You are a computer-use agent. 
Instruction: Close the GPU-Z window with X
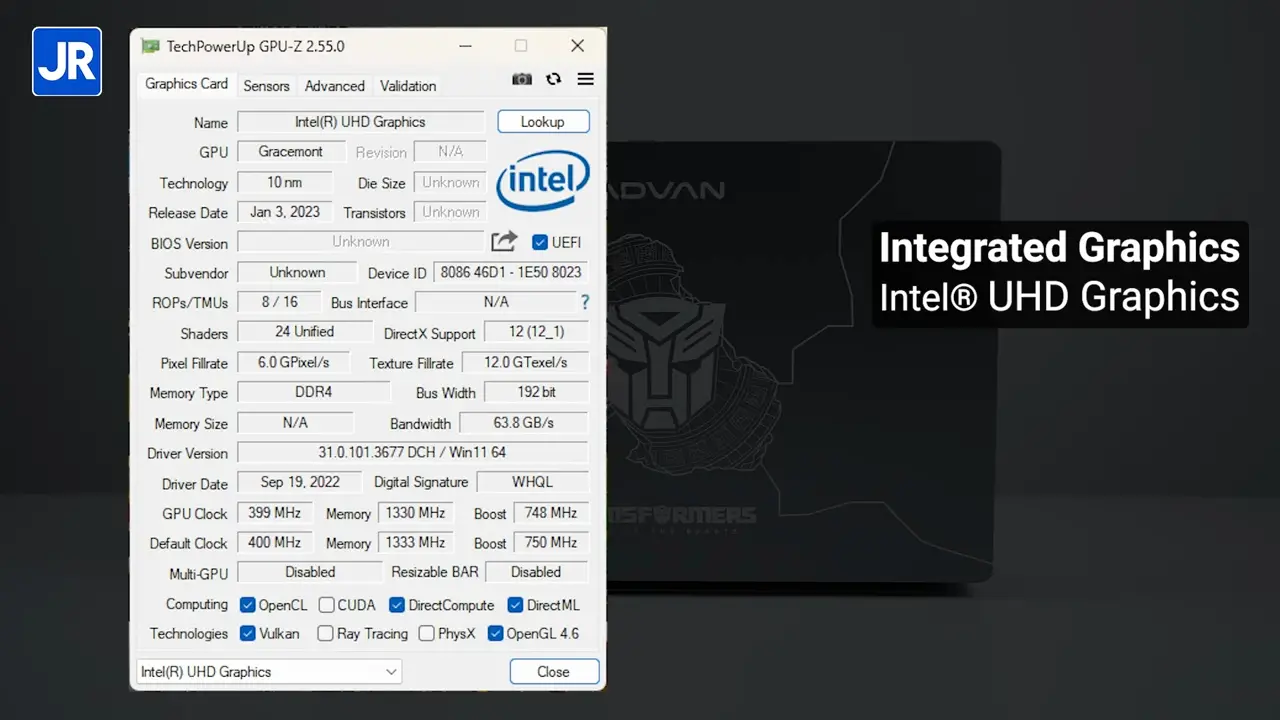[x=577, y=46]
